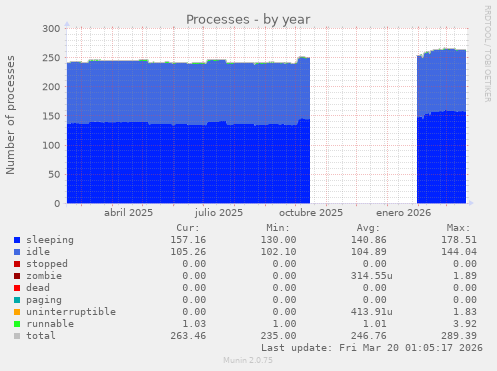The height and width of the screenshot is (371, 497).
Task: Click the 'enero 2026' axis label
Action: point(404,213)
